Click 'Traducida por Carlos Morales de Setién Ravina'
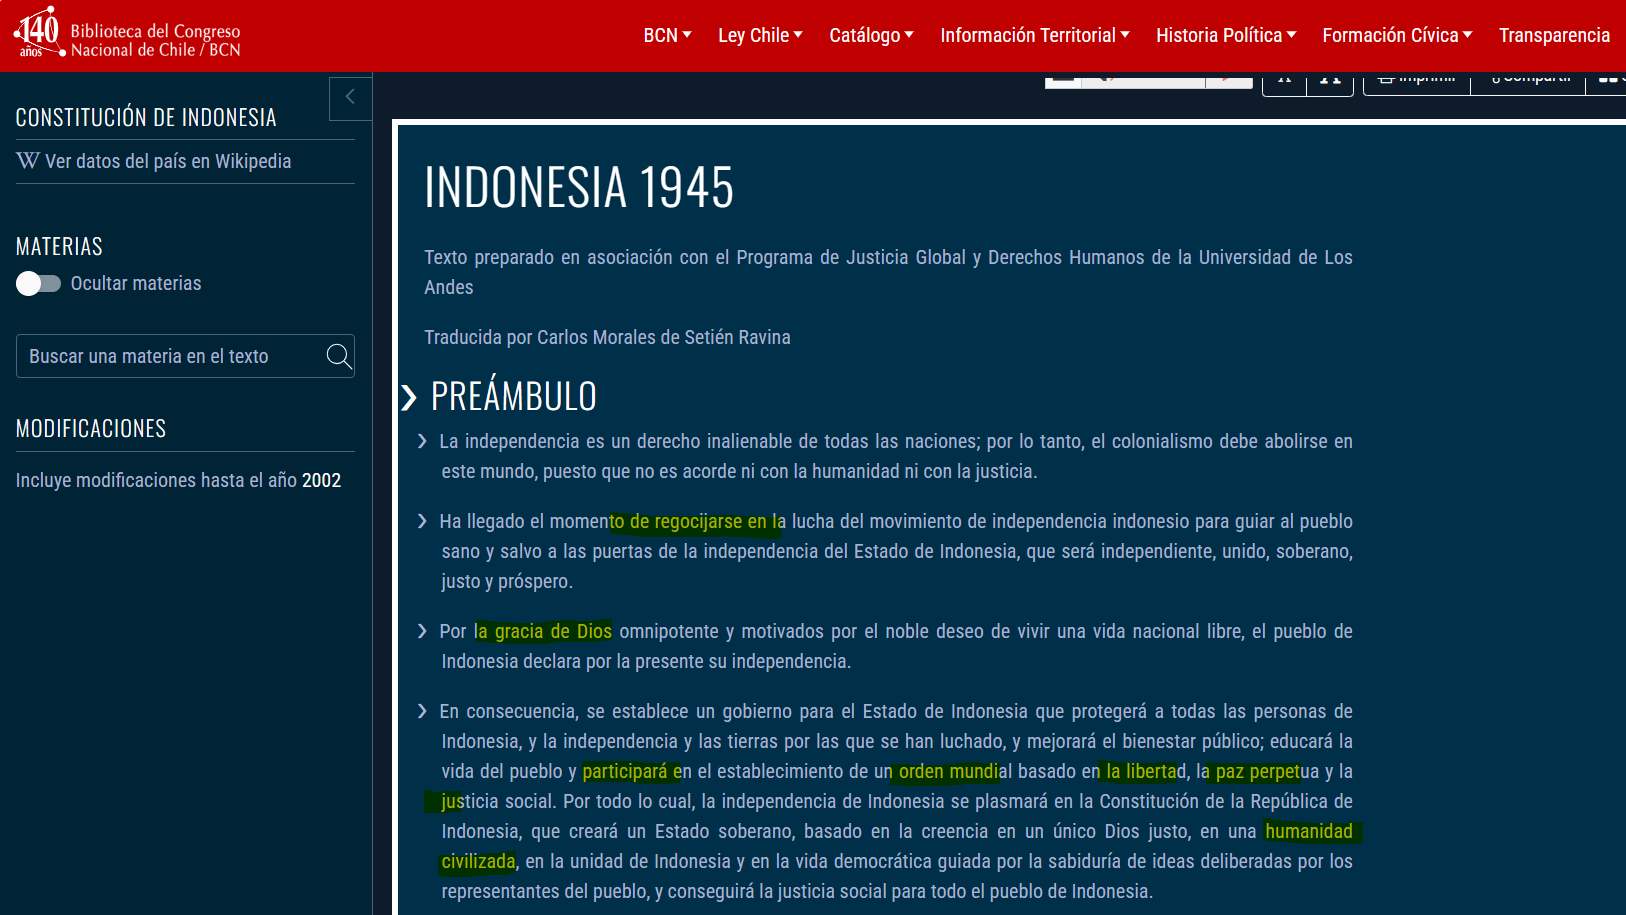1626x915 pixels. pyautogui.click(x=607, y=337)
